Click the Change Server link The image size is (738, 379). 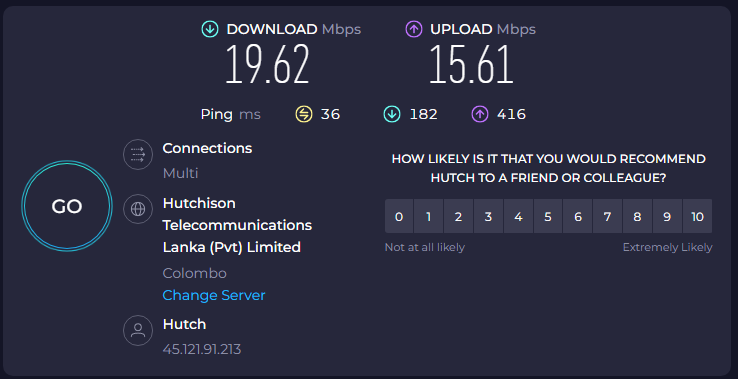tap(214, 295)
